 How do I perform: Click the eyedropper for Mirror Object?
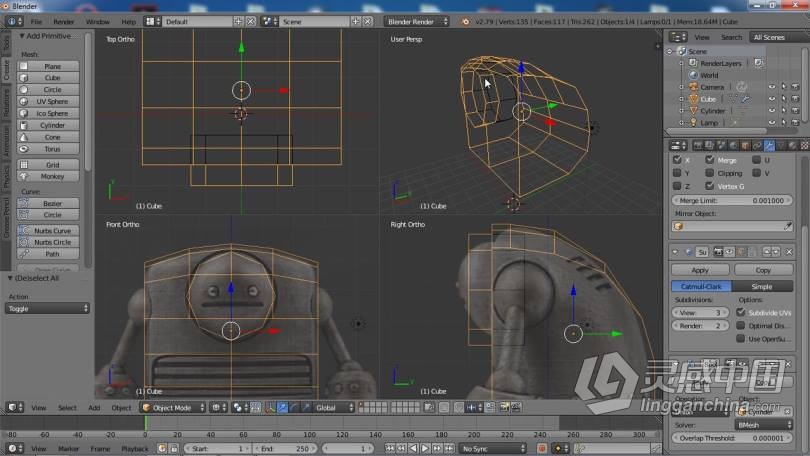point(787,226)
